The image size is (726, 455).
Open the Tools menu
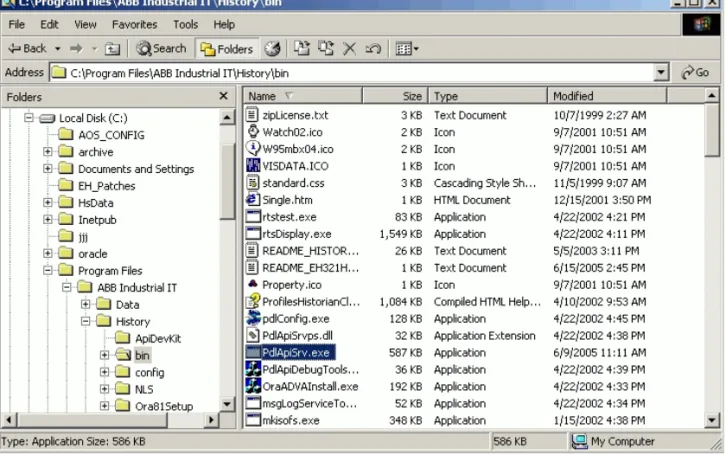point(186,24)
